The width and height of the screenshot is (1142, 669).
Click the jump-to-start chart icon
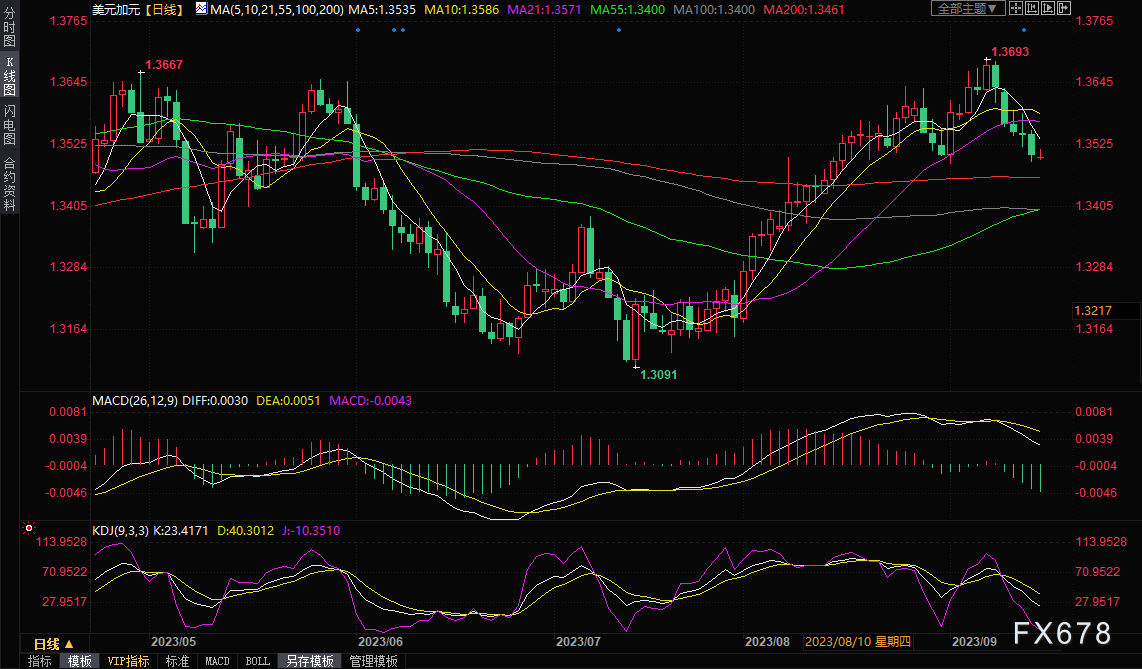(1033, 8)
